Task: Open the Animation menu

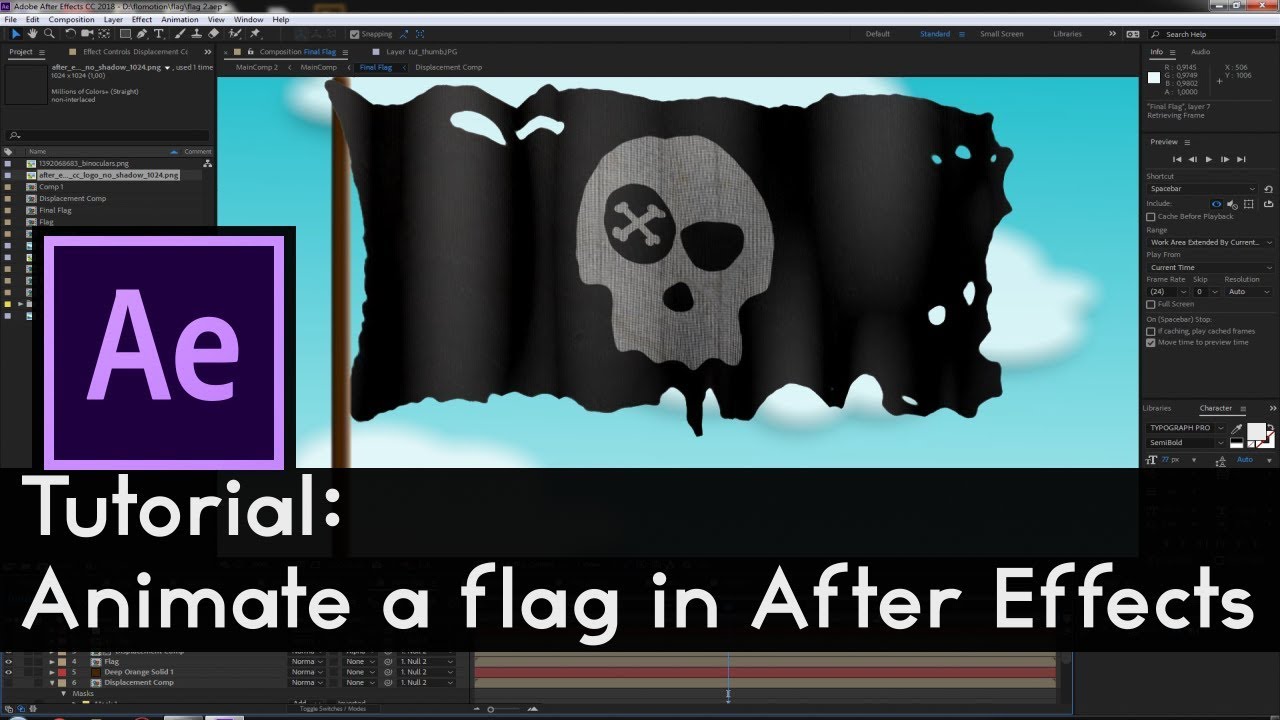Action: pos(180,19)
